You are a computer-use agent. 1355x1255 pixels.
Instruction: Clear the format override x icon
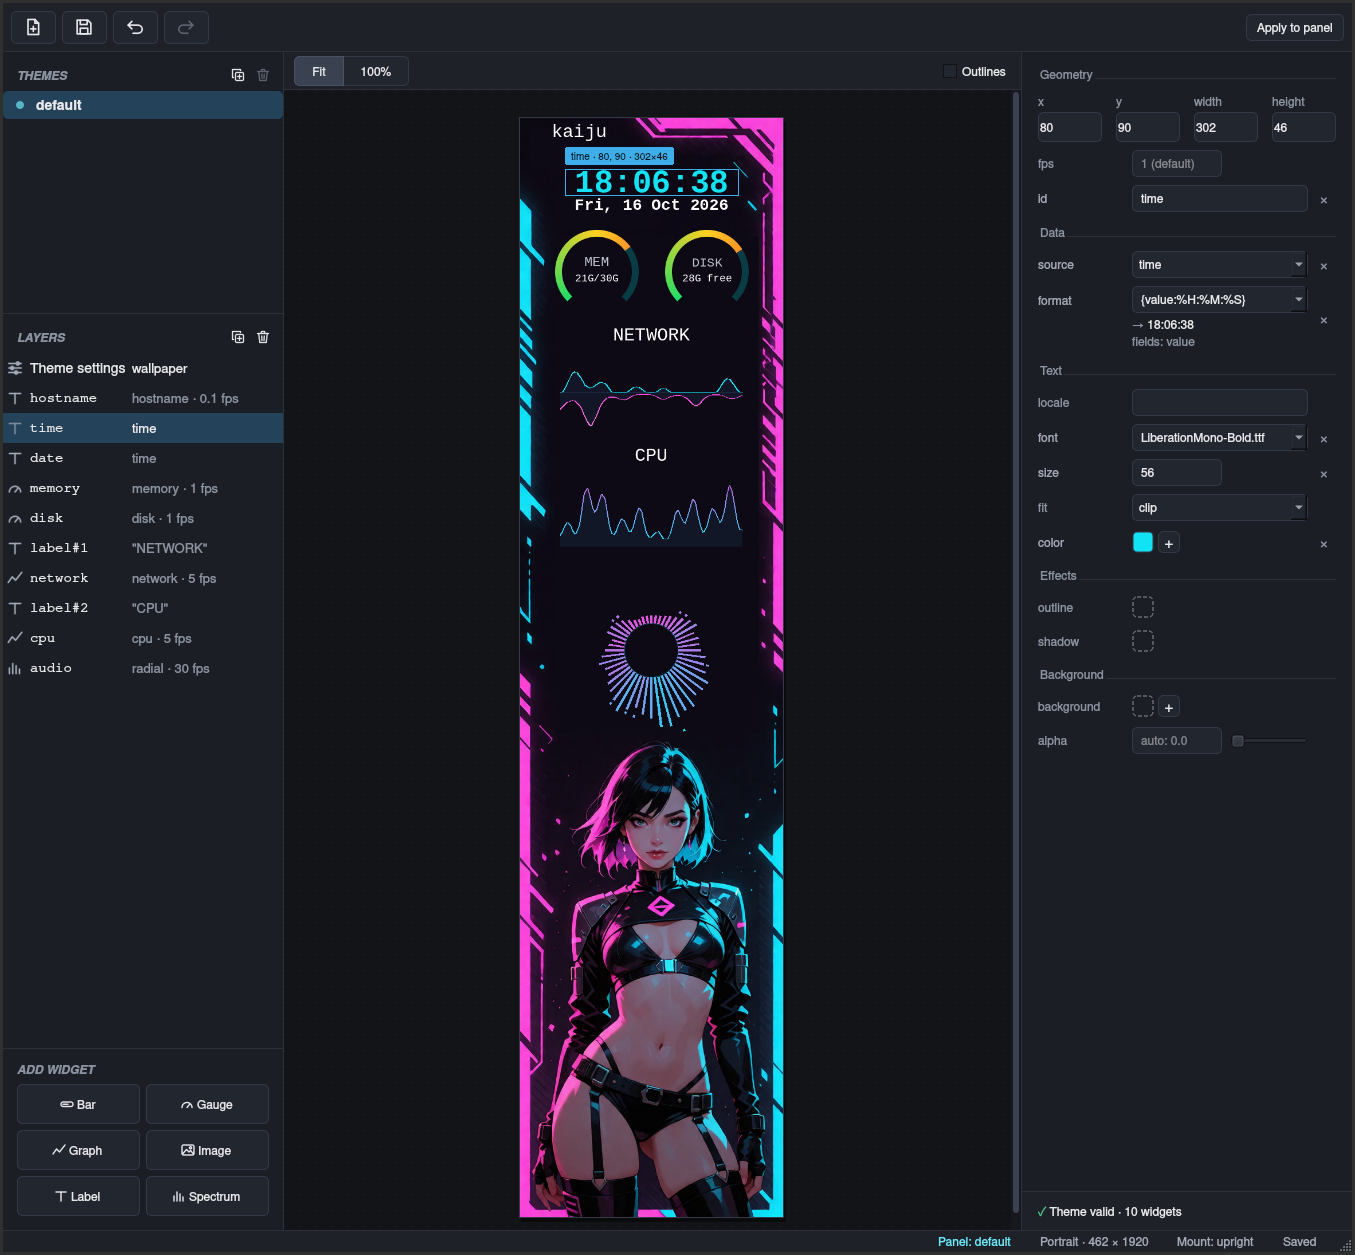point(1324,320)
